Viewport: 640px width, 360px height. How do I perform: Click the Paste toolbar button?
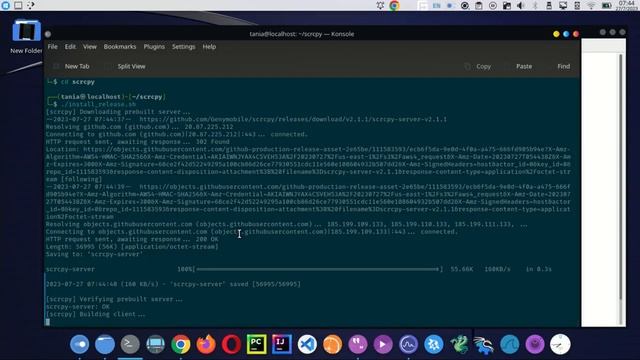click(x=519, y=66)
